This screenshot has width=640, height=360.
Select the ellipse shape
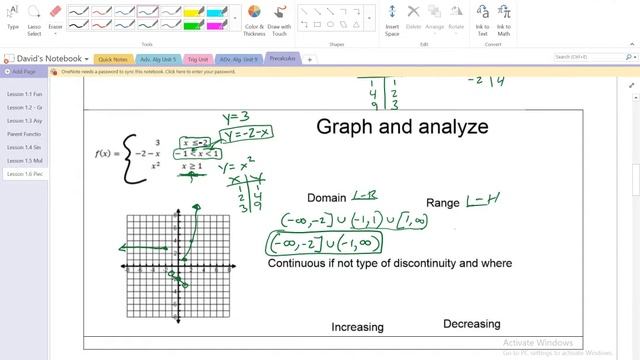point(330,25)
